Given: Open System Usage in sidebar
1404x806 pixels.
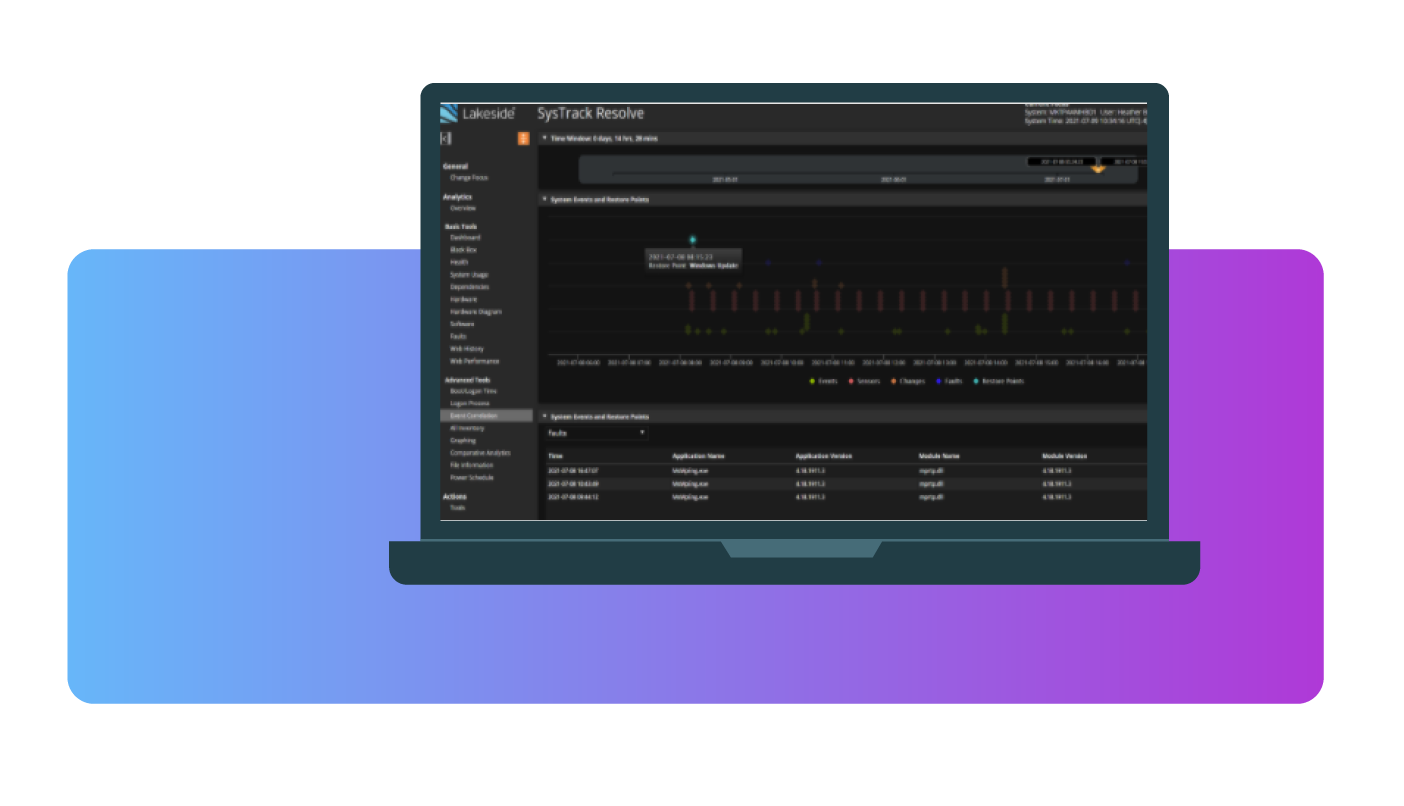Looking at the screenshot, I should pos(469,275).
